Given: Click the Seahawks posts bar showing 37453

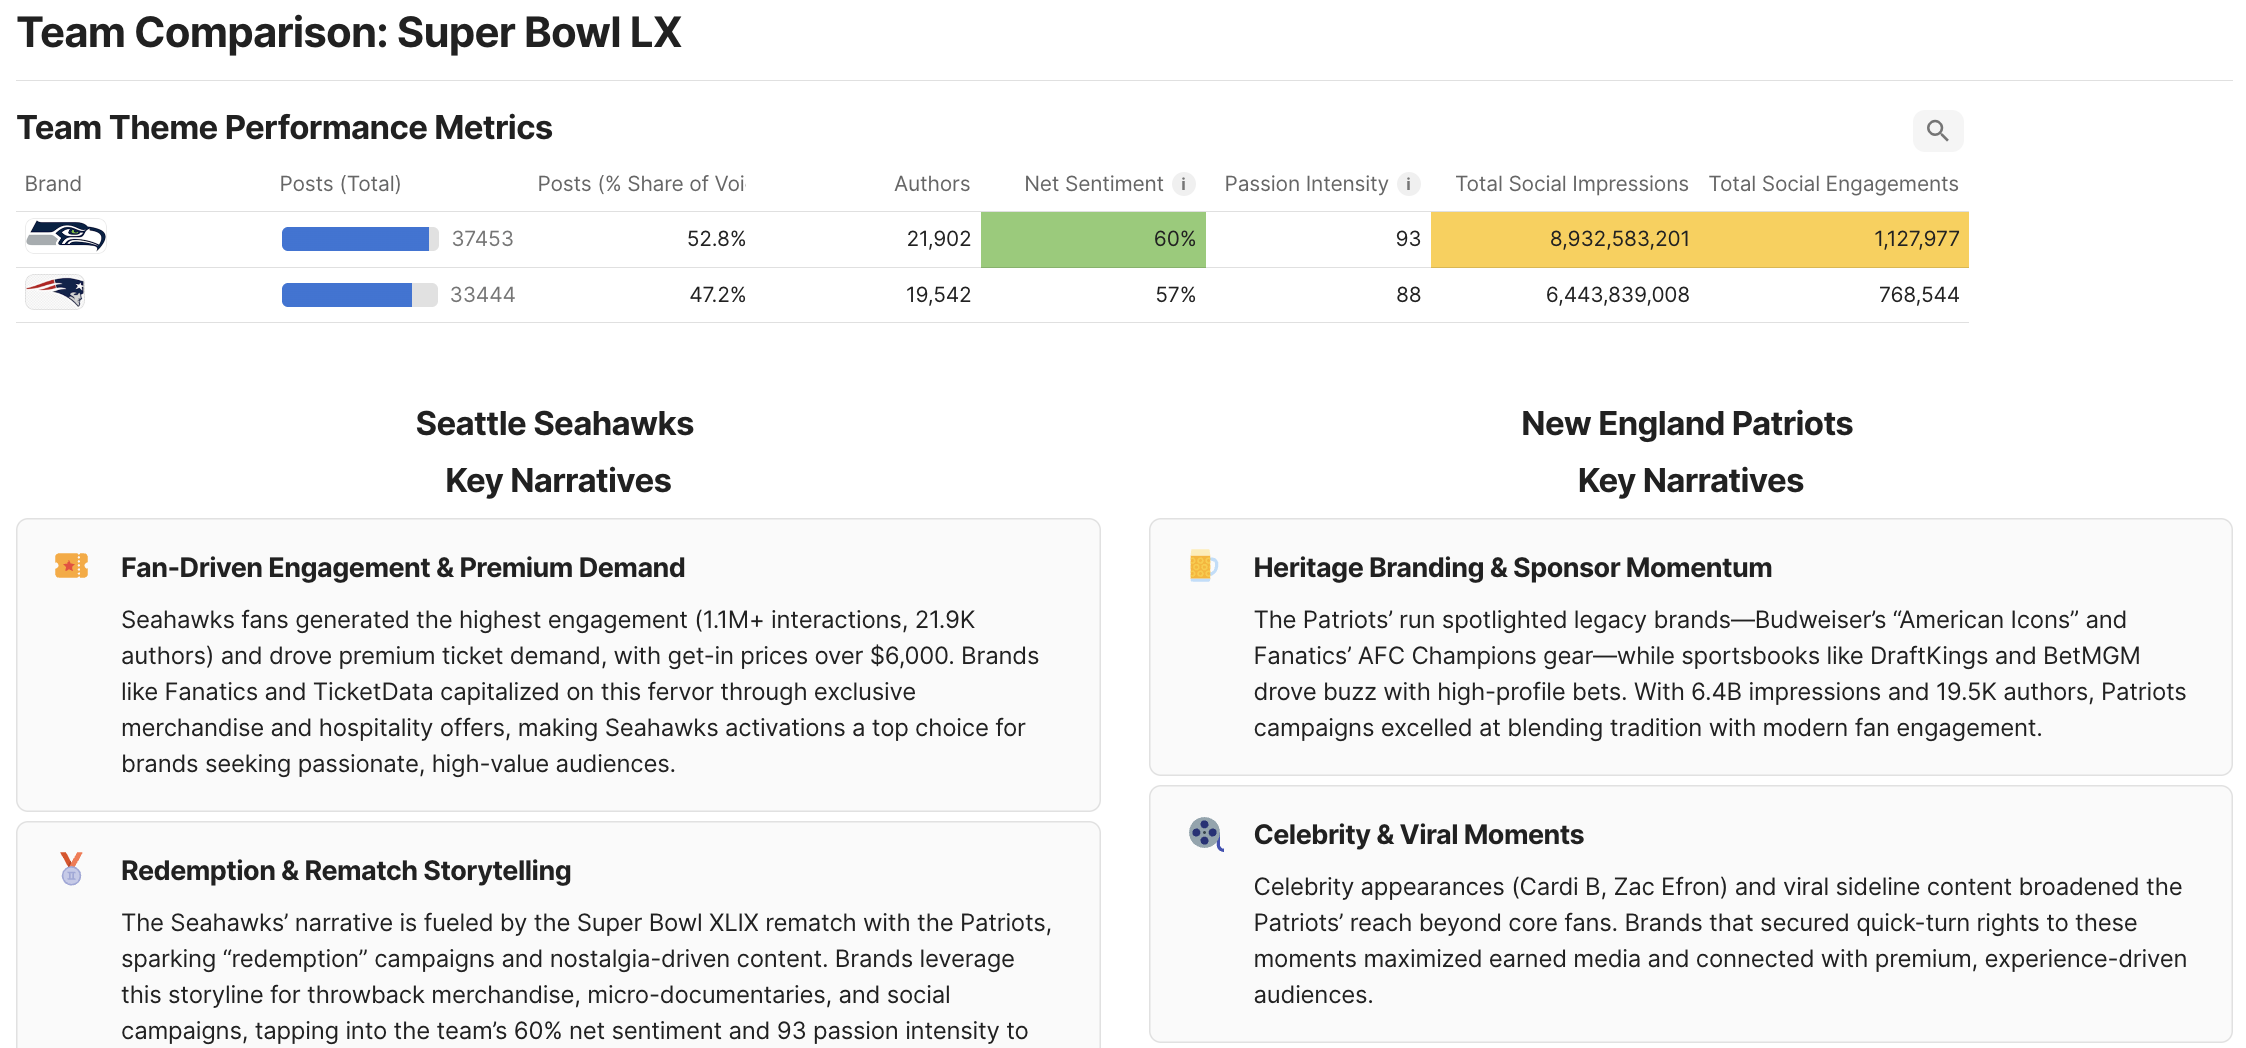Looking at the screenshot, I should 356,239.
